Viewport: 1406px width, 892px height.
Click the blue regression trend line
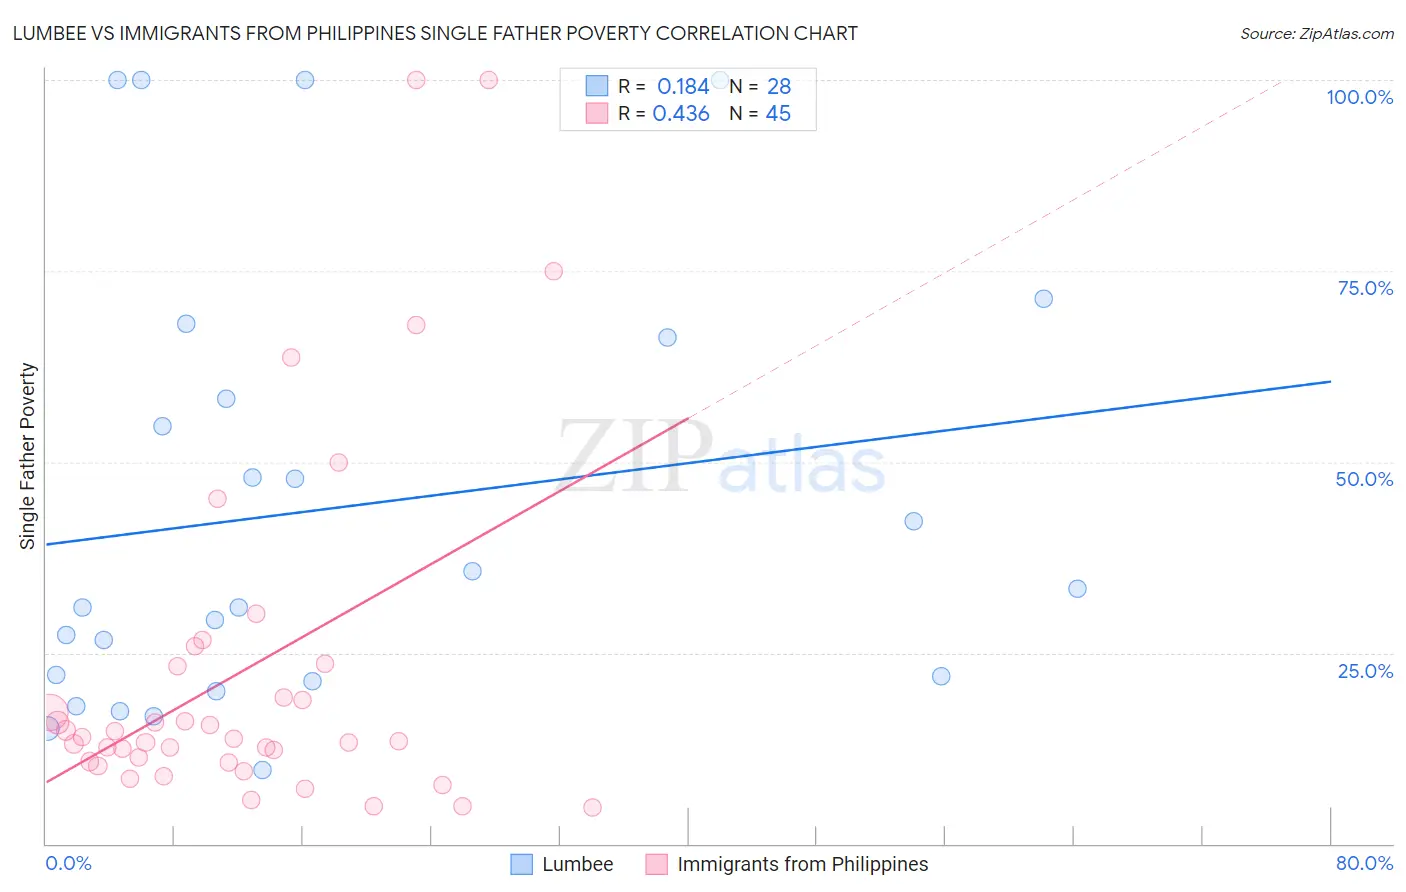(x=688, y=462)
